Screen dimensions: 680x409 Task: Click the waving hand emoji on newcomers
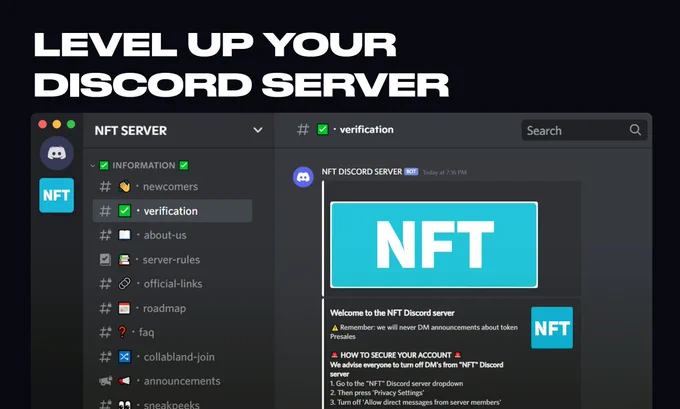pyautogui.click(x=124, y=187)
